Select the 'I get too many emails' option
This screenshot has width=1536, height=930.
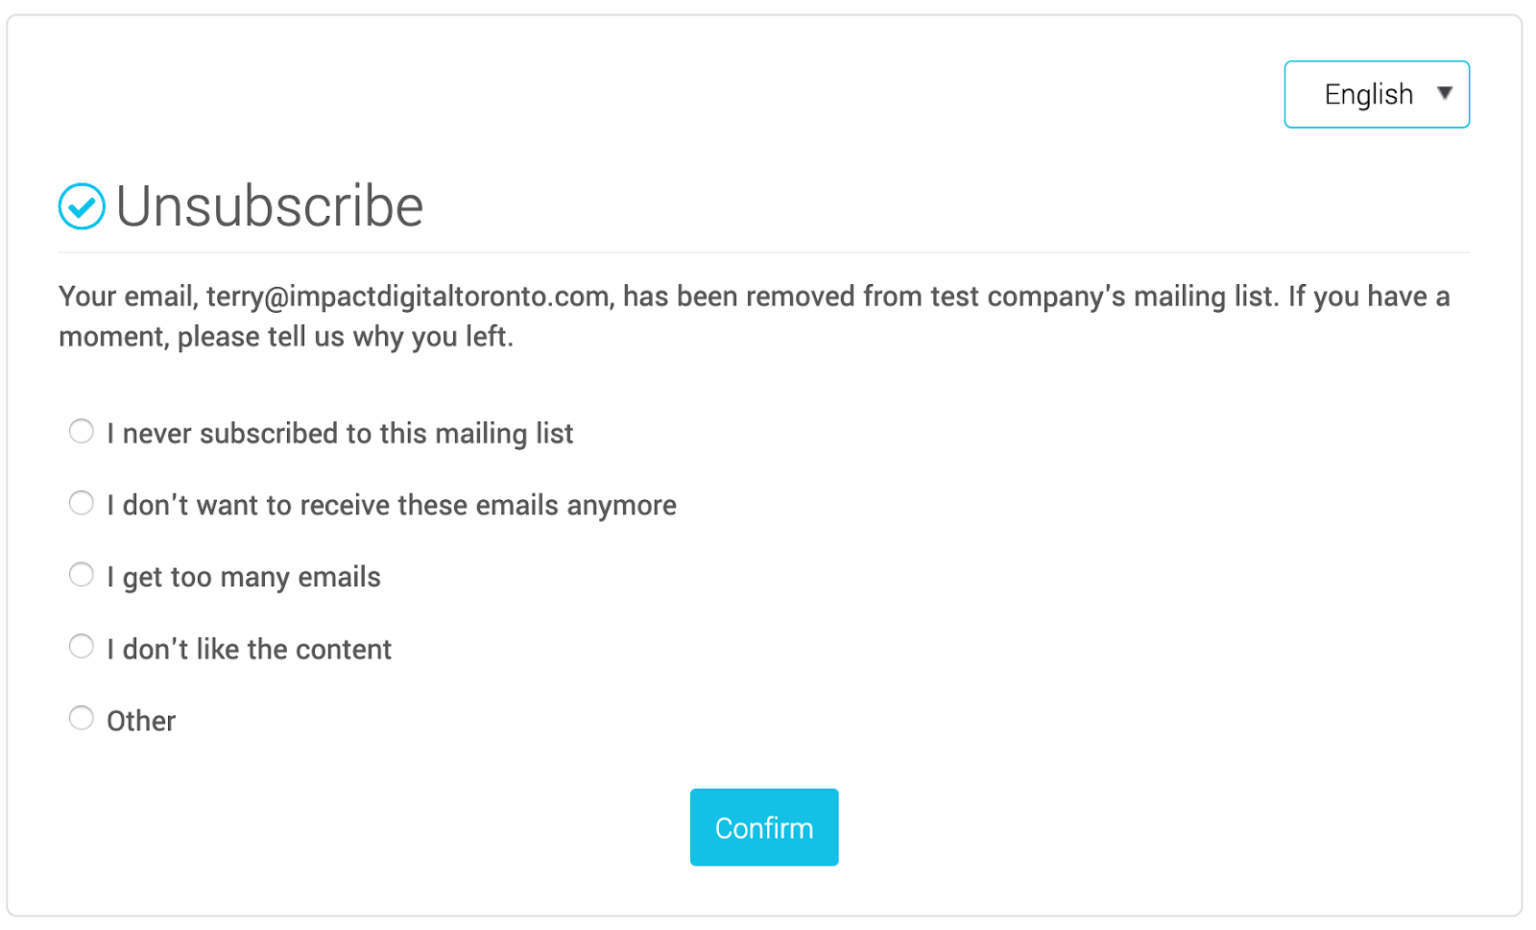(x=81, y=574)
